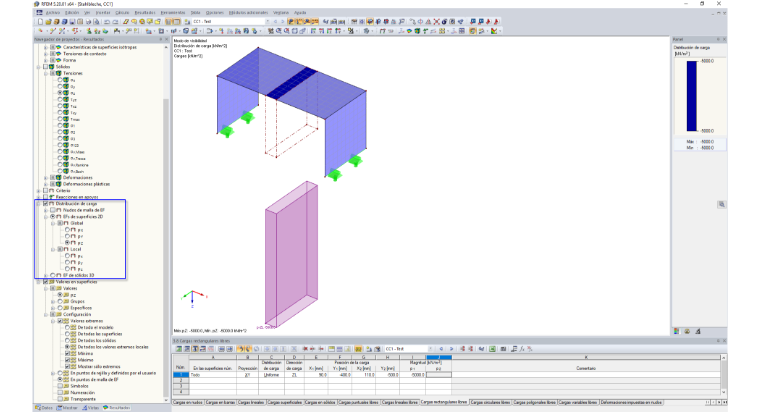This screenshot has width=760, height=412.
Task: Click the navigator panel close icon
Action: 167,39
